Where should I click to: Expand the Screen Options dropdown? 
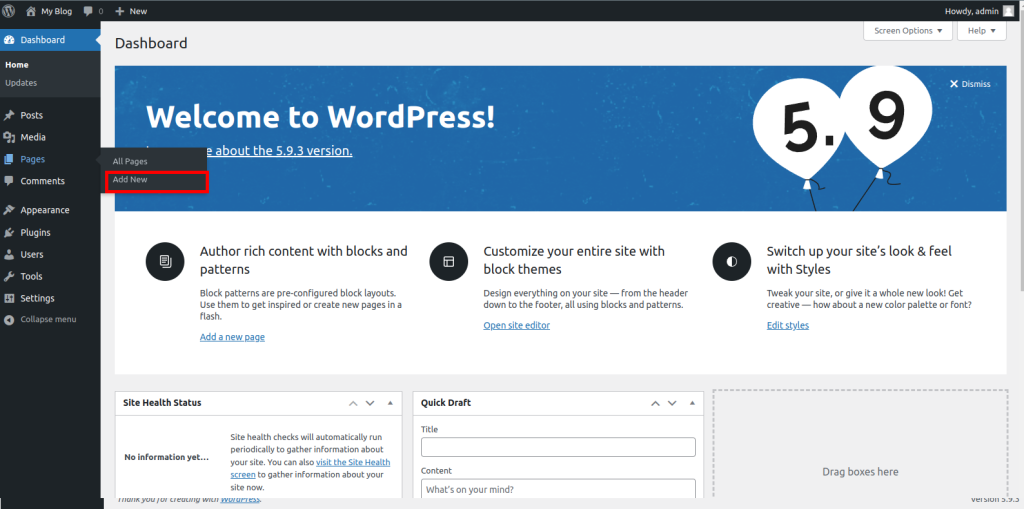coord(908,31)
